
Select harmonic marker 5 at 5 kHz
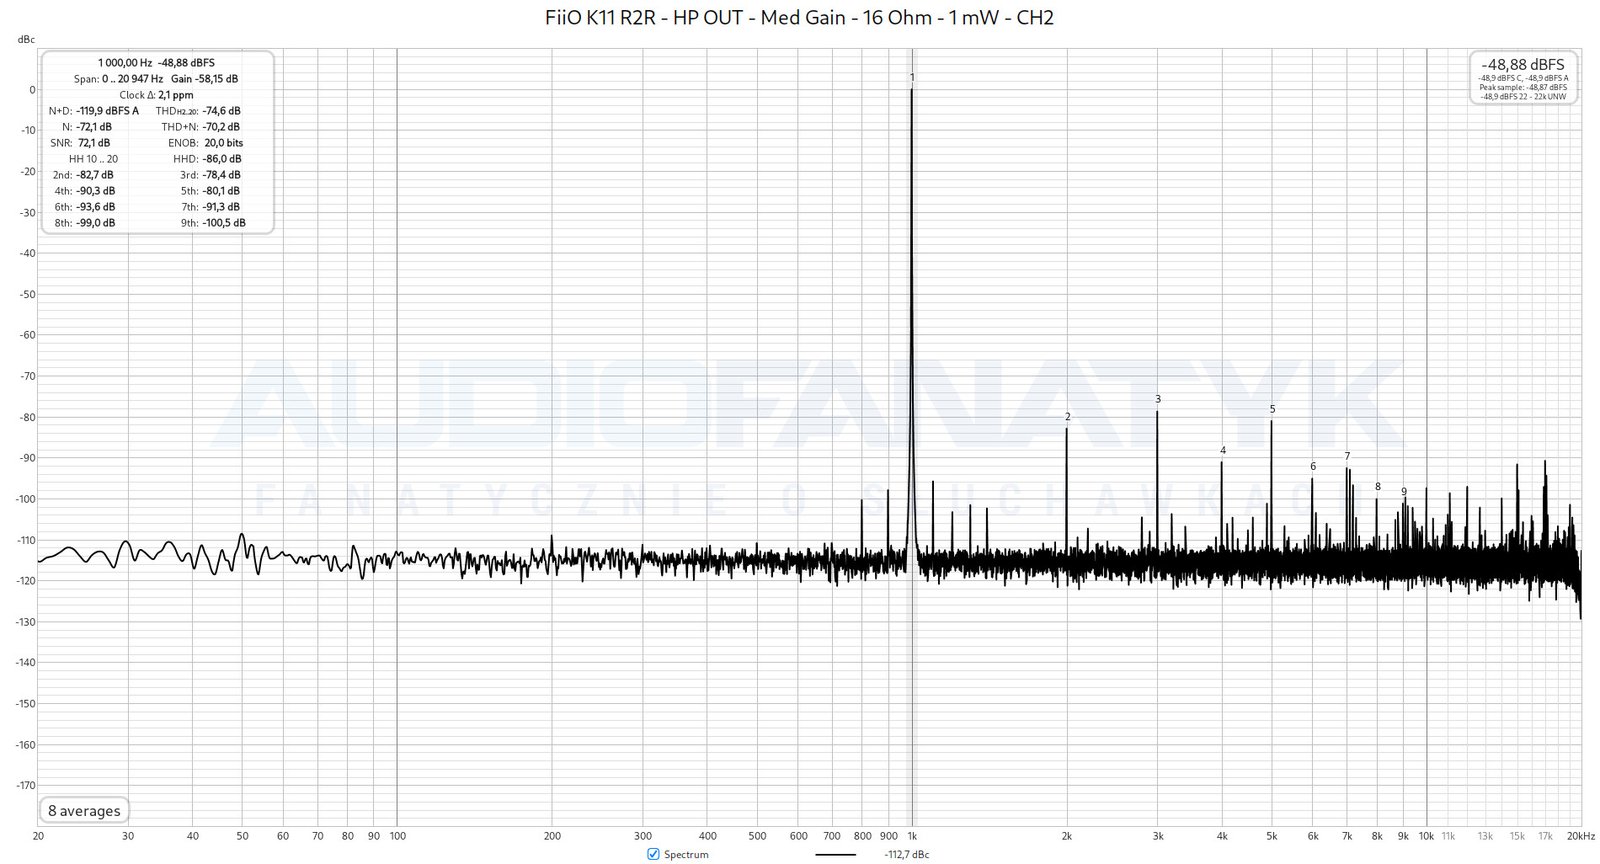1272,409
